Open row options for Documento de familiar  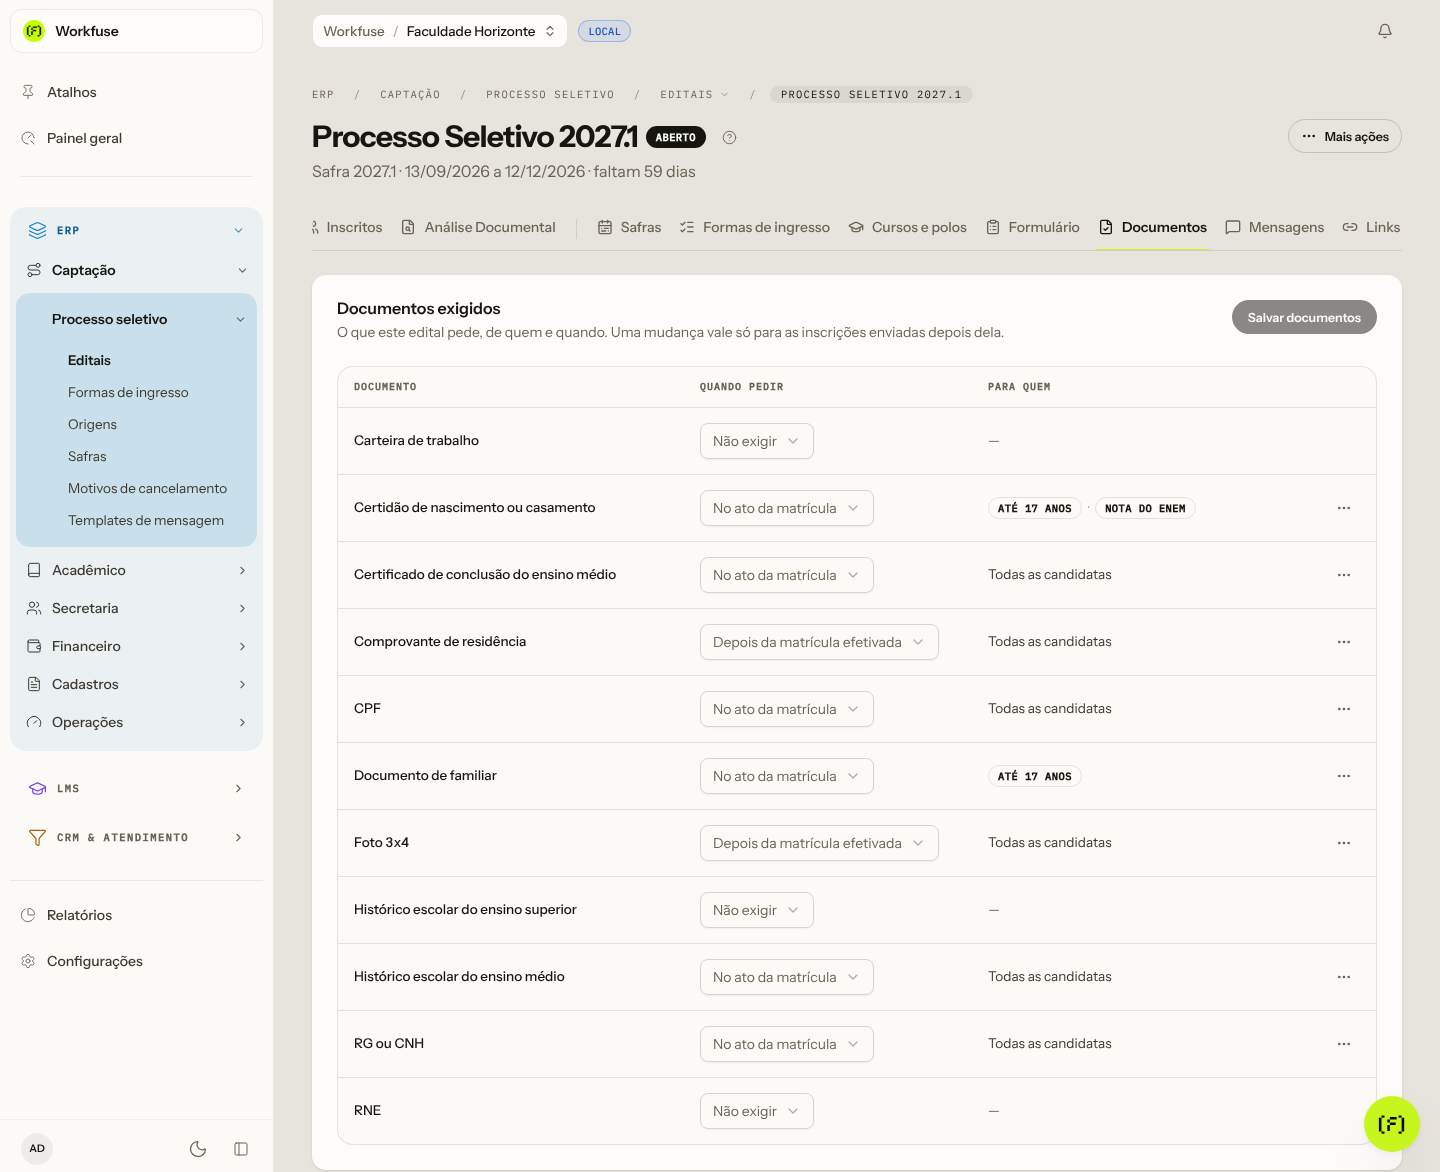tap(1344, 776)
